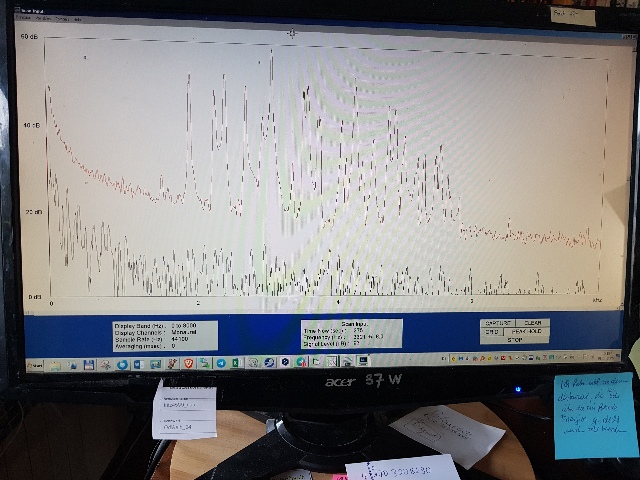
Task: Click the Time Now (sec) readout
Action: click(x=333, y=331)
